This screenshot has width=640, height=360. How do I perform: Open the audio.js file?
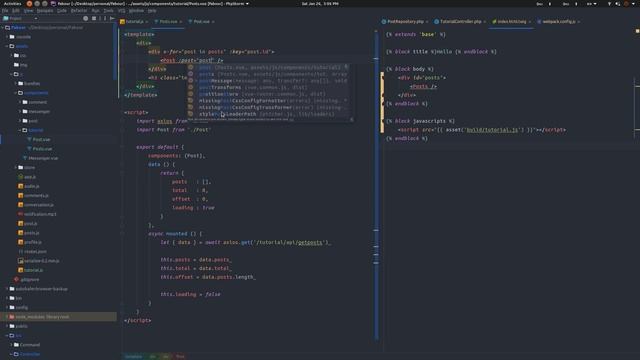[31, 186]
